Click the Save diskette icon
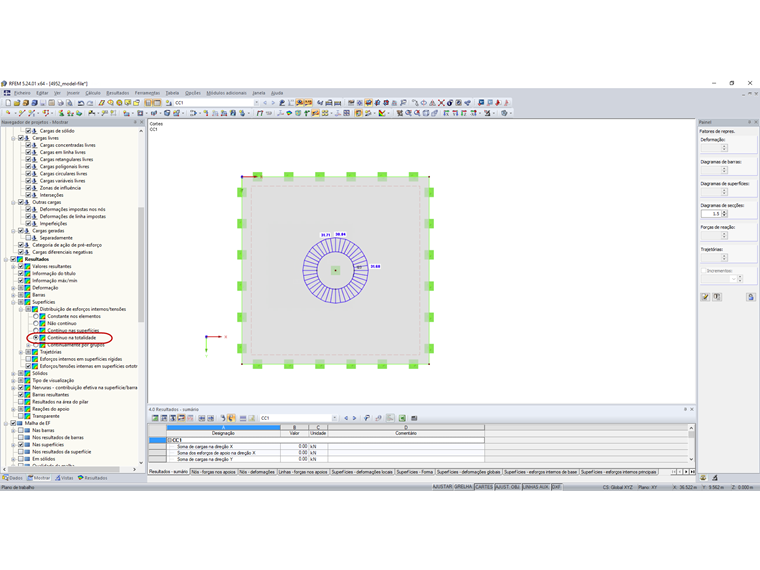Image resolution: width=760 pixels, height=570 pixels. [43, 103]
